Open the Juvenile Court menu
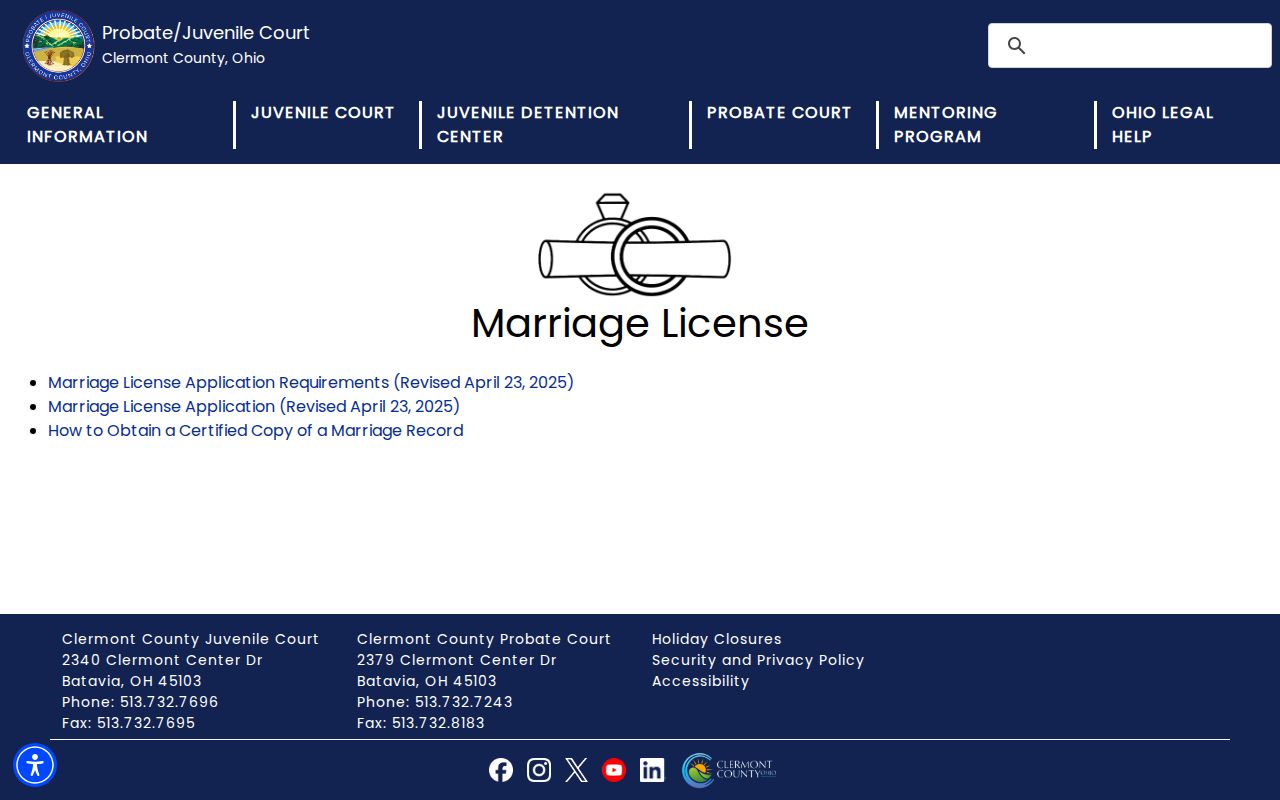Image resolution: width=1280 pixels, height=800 pixels. point(322,113)
